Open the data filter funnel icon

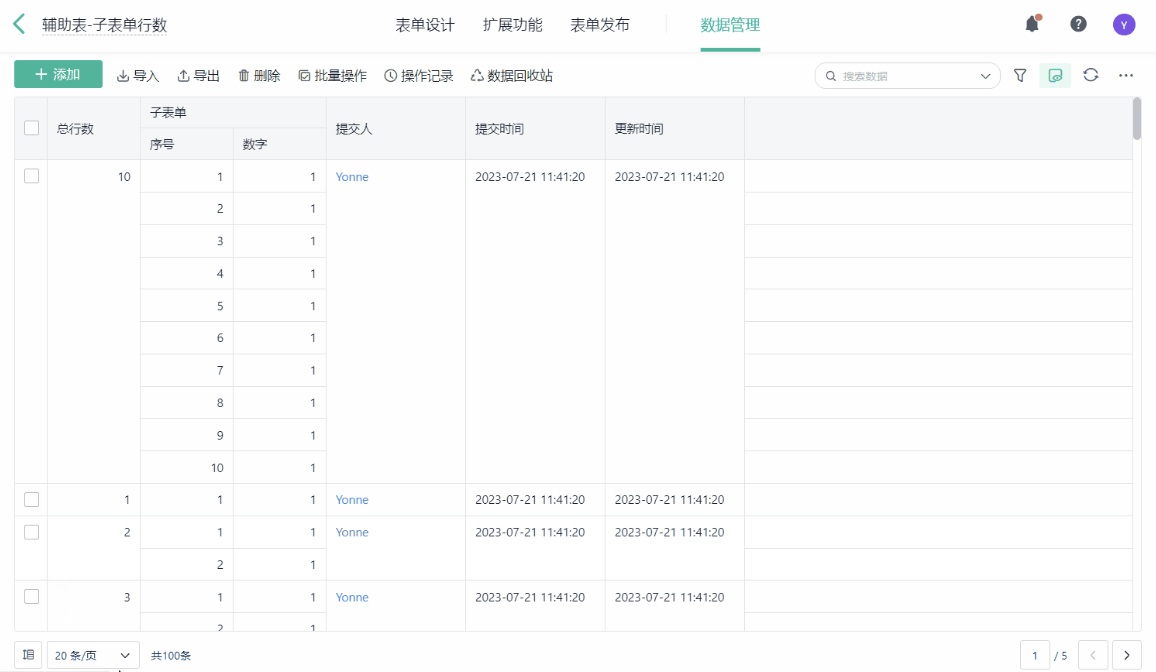pyautogui.click(x=1020, y=75)
